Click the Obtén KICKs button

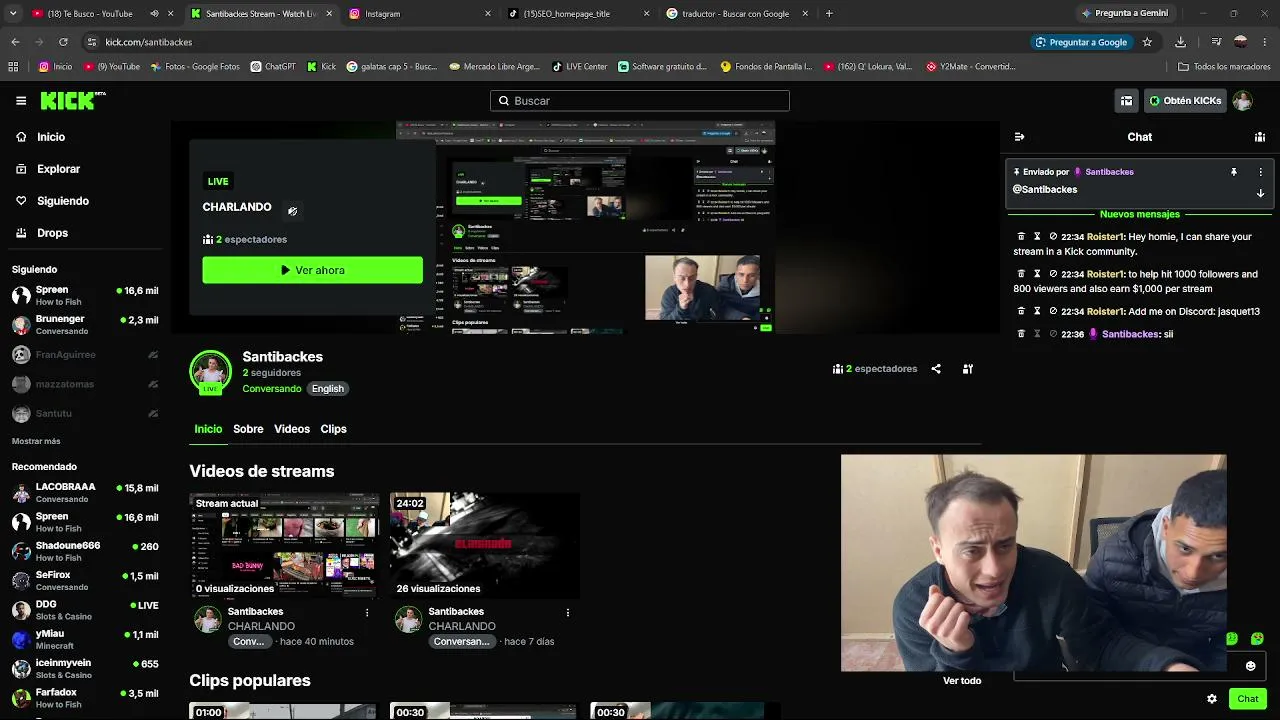pyautogui.click(x=1184, y=101)
